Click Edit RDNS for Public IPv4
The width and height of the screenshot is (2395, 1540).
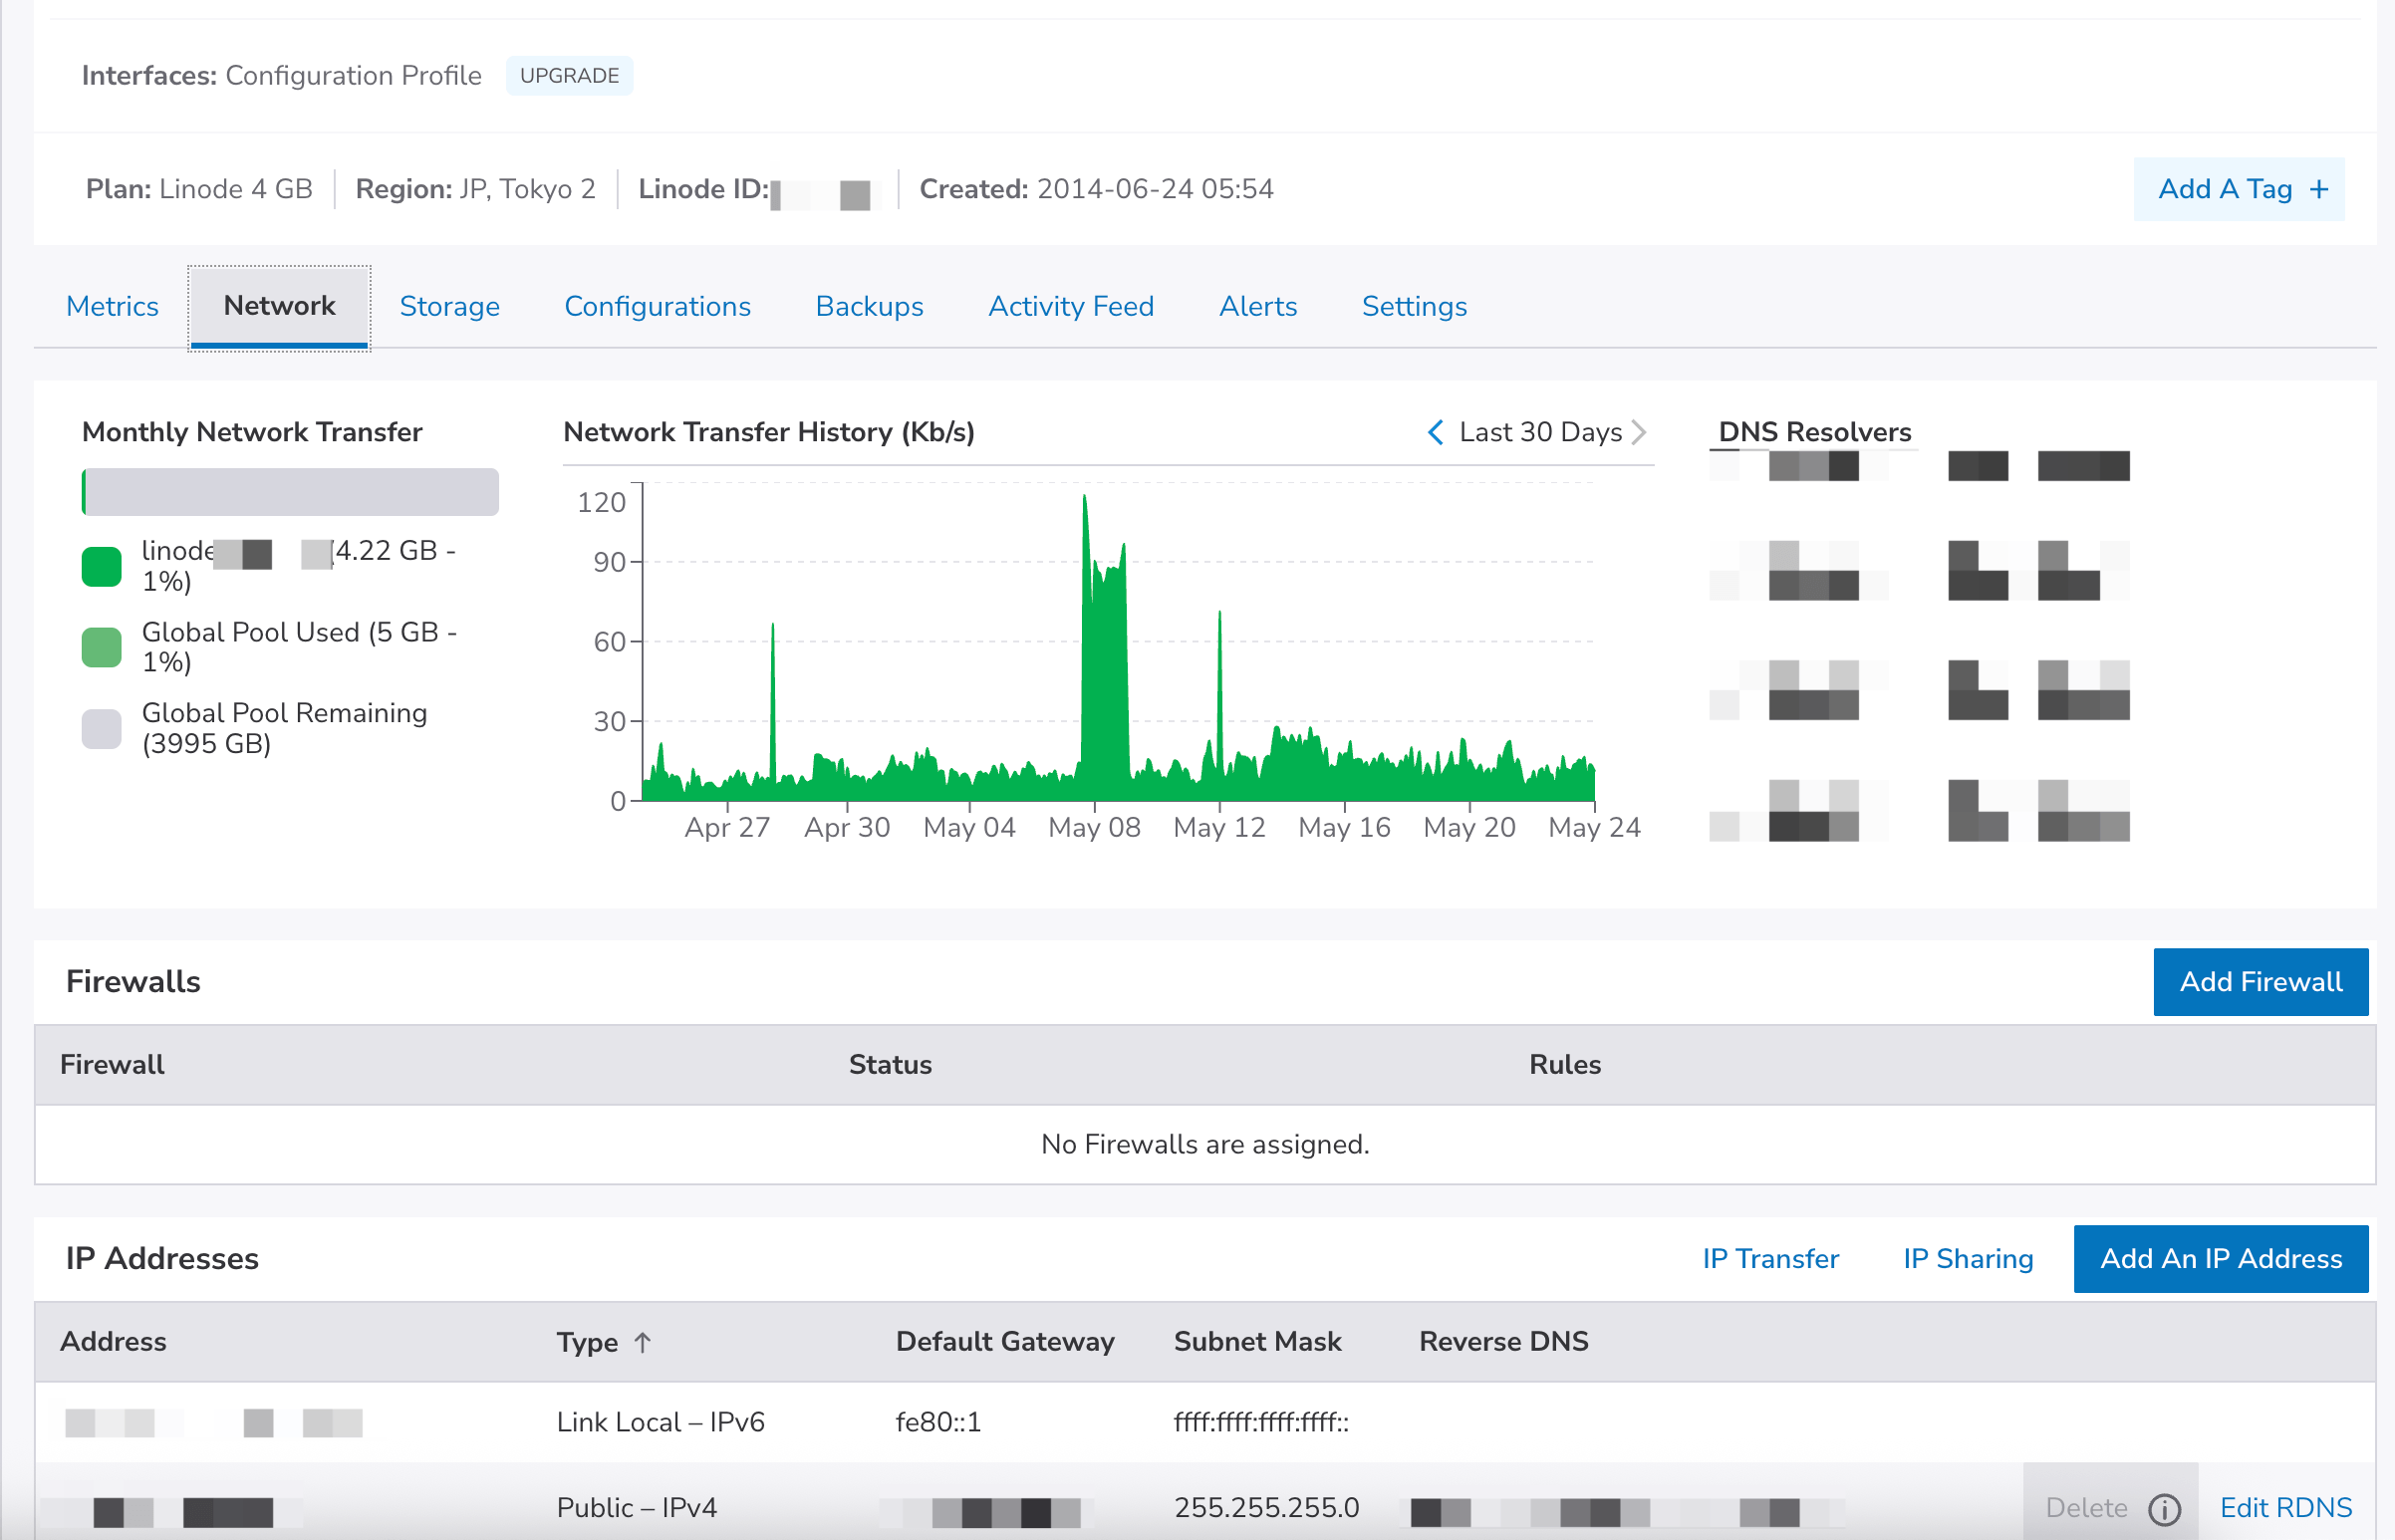coord(2285,1508)
